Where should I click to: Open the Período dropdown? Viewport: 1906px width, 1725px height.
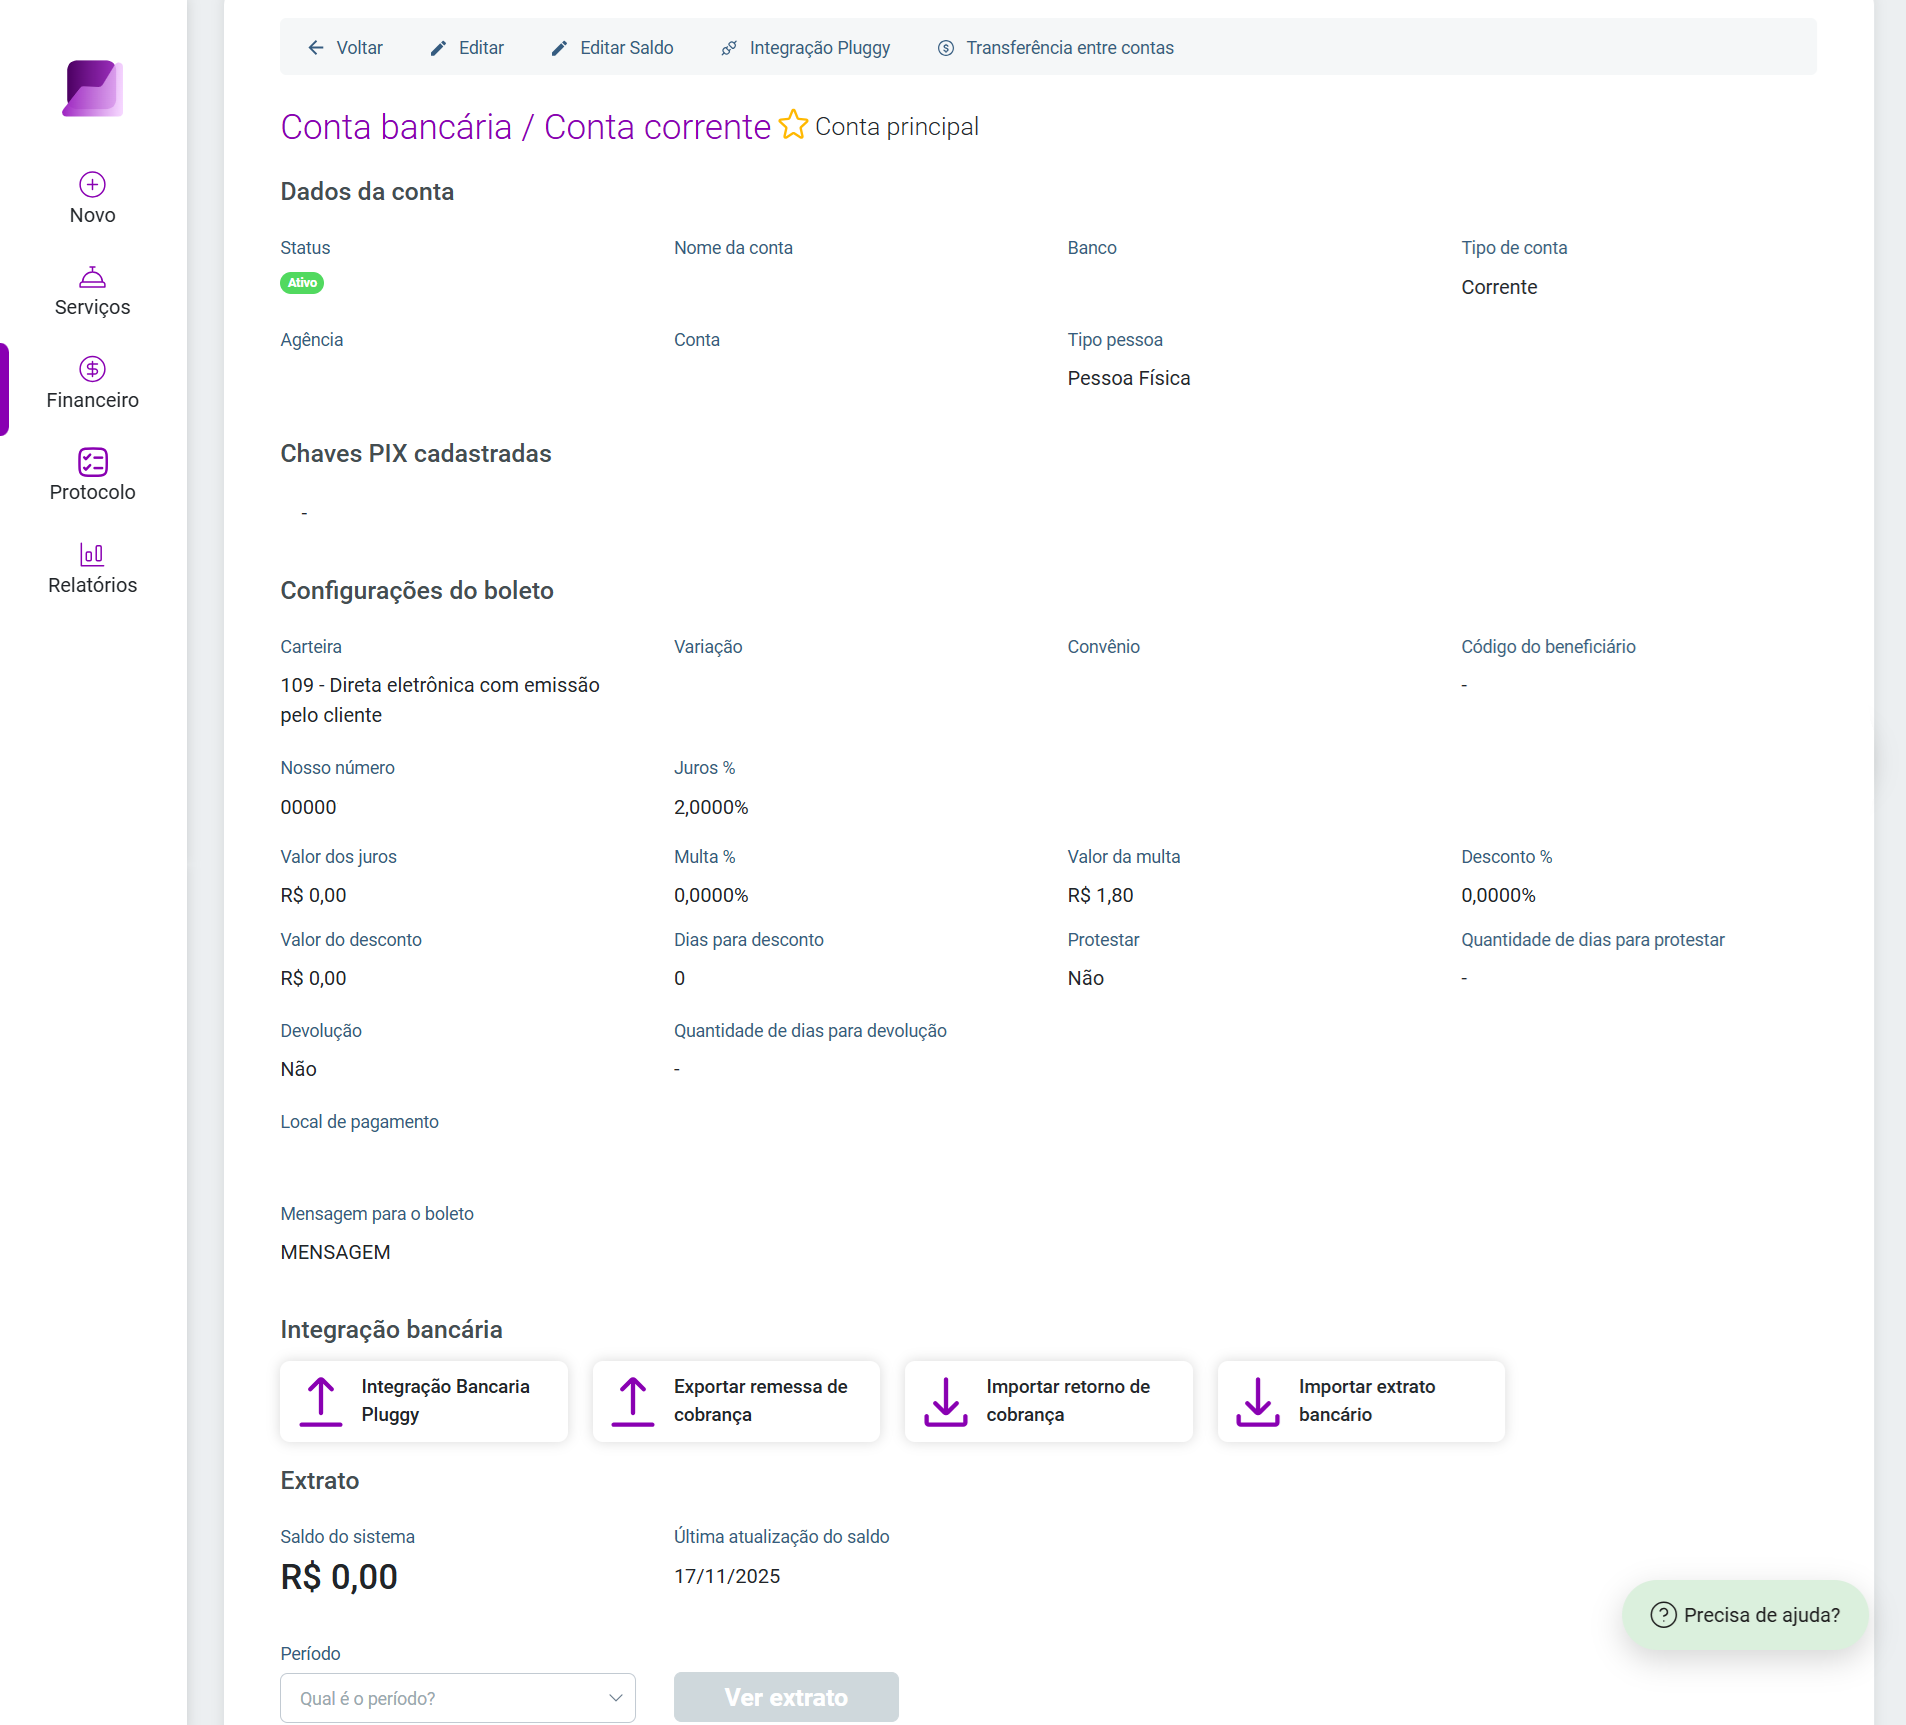coord(458,1698)
